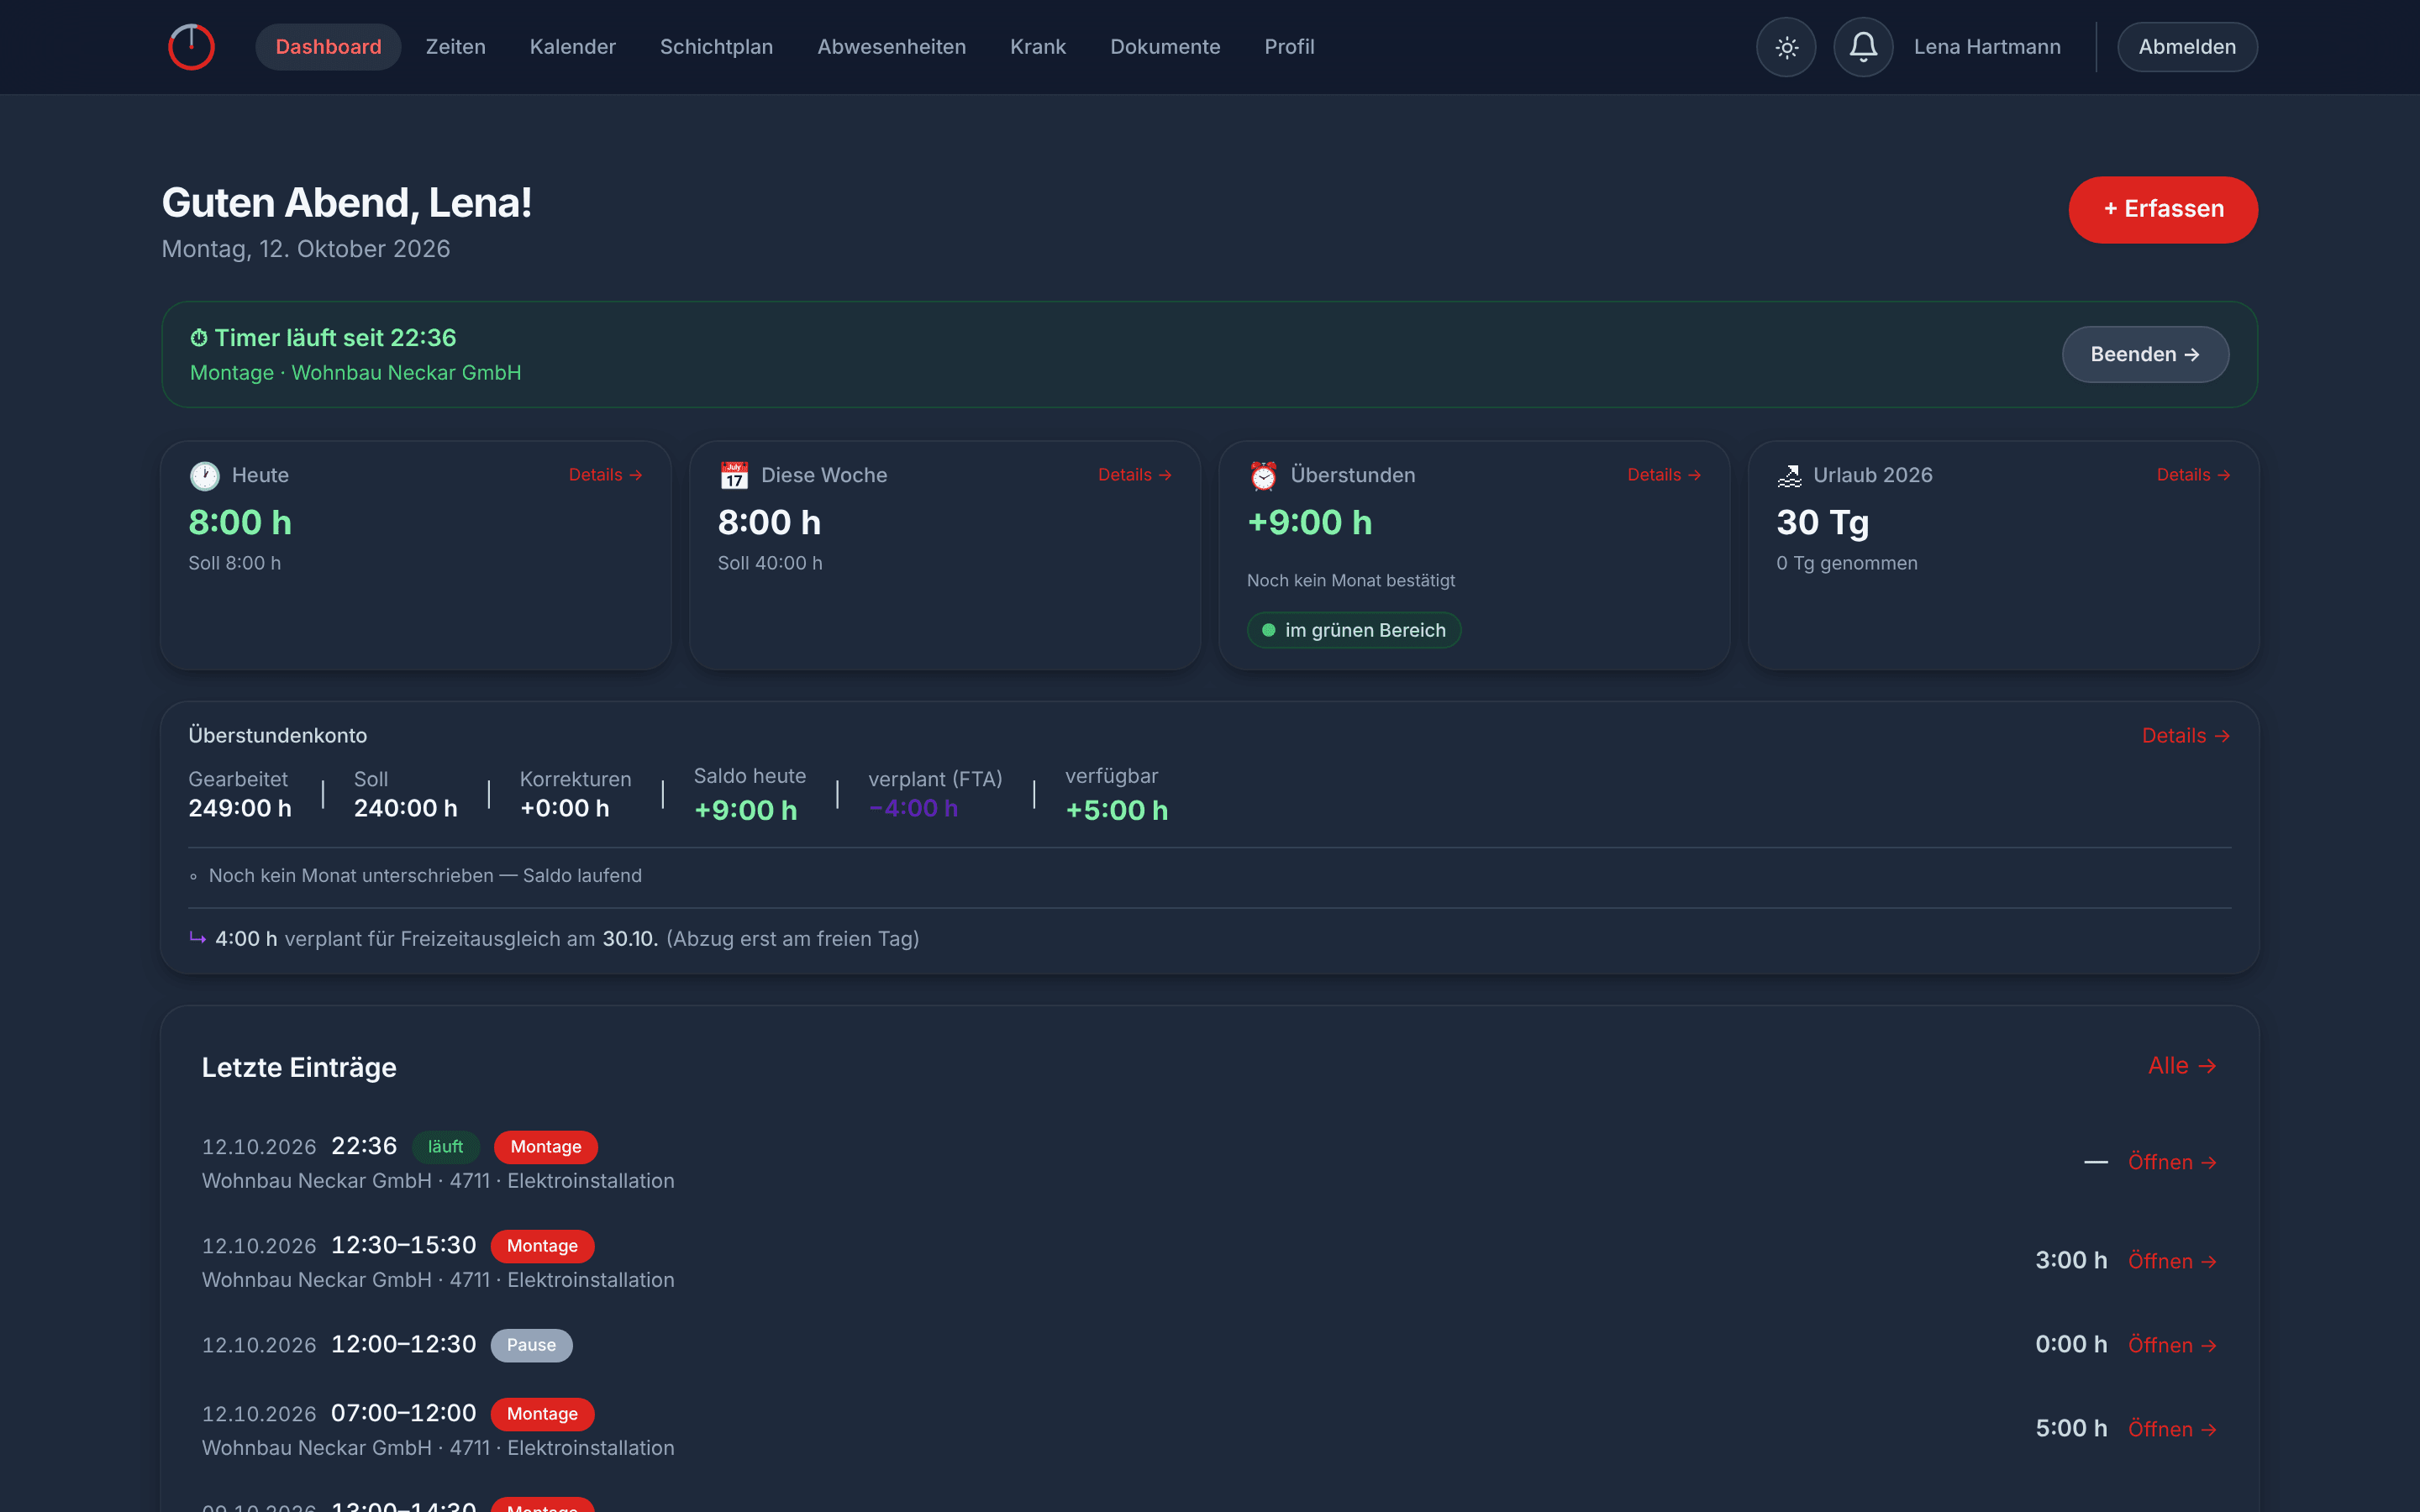Click the 'läuft' status badge

(x=445, y=1147)
